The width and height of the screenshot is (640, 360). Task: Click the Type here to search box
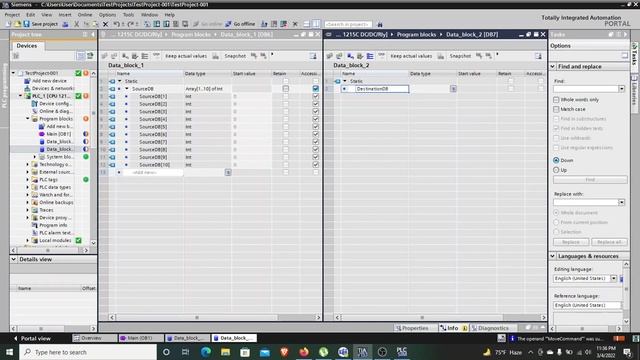pyautogui.click(x=88, y=352)
